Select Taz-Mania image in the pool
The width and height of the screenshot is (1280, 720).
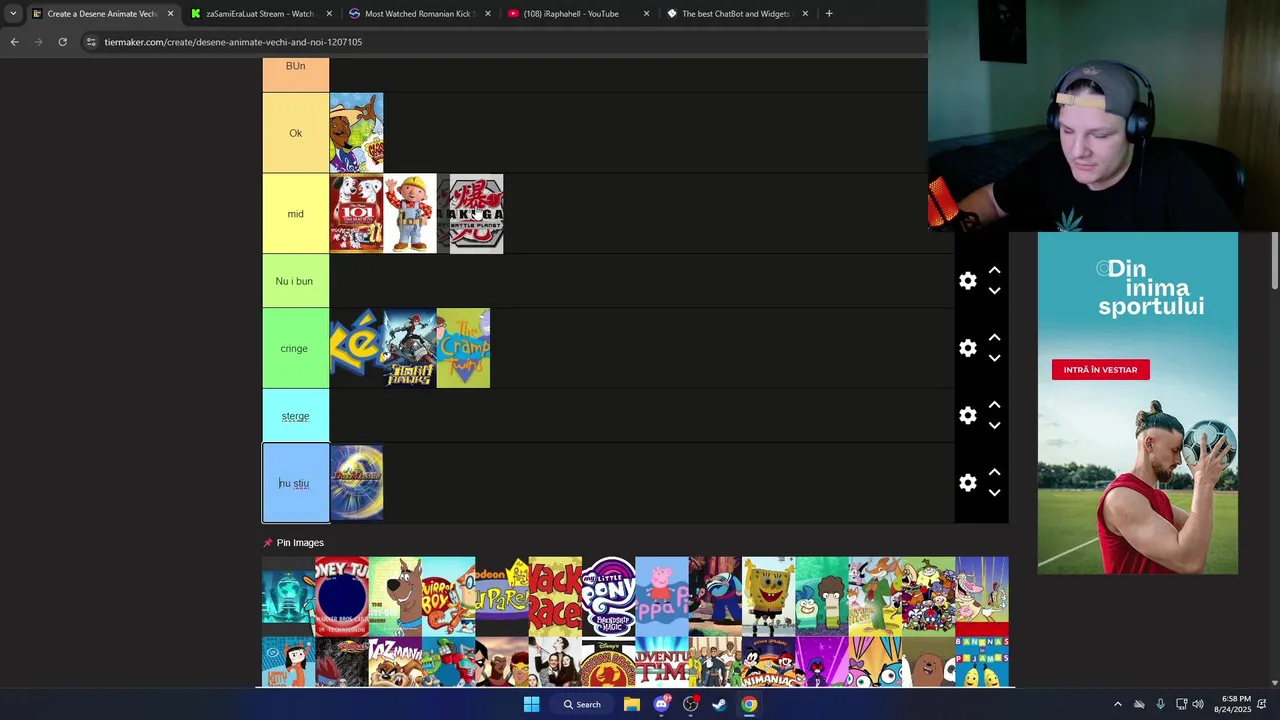pyautogui.click(x=395, y=662)
